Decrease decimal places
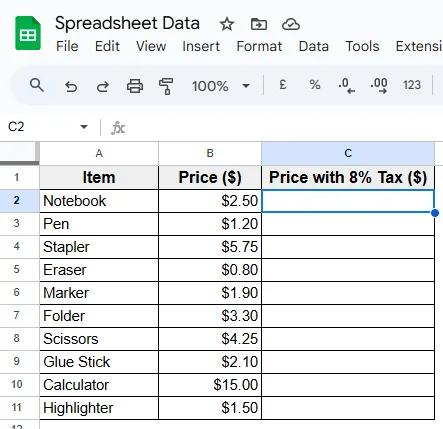The width and height of the screenshot is (443, 429). click(347, 86)
